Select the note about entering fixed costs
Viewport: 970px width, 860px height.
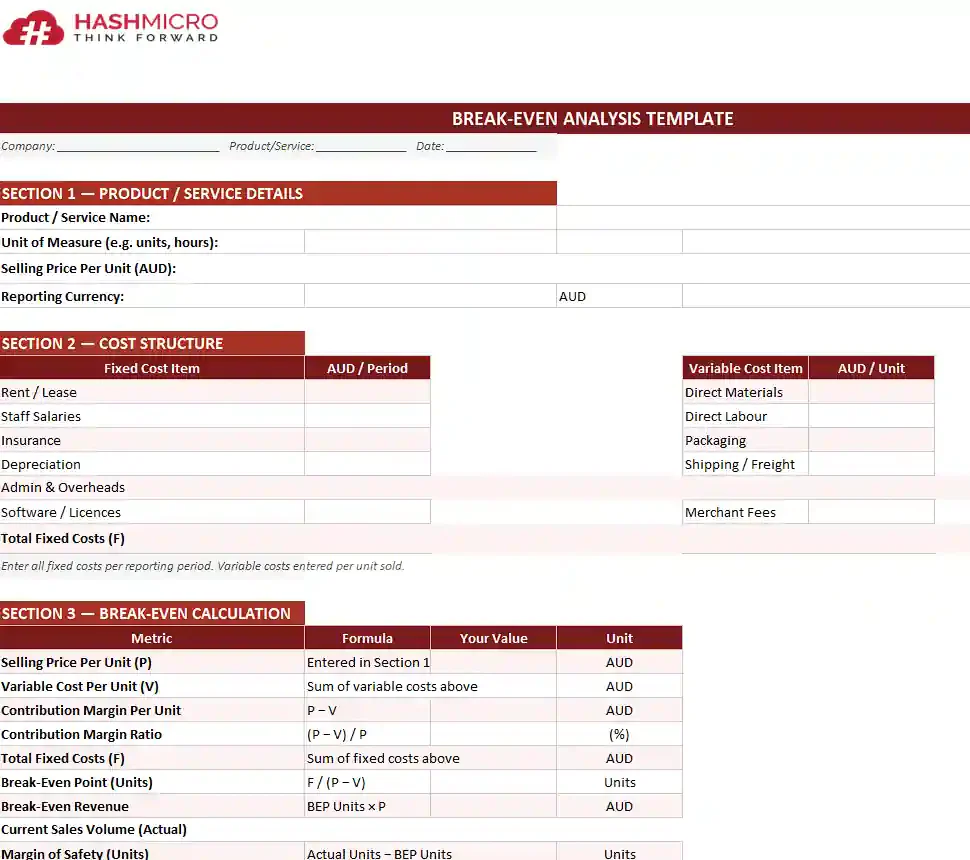[x=203, y=566]
